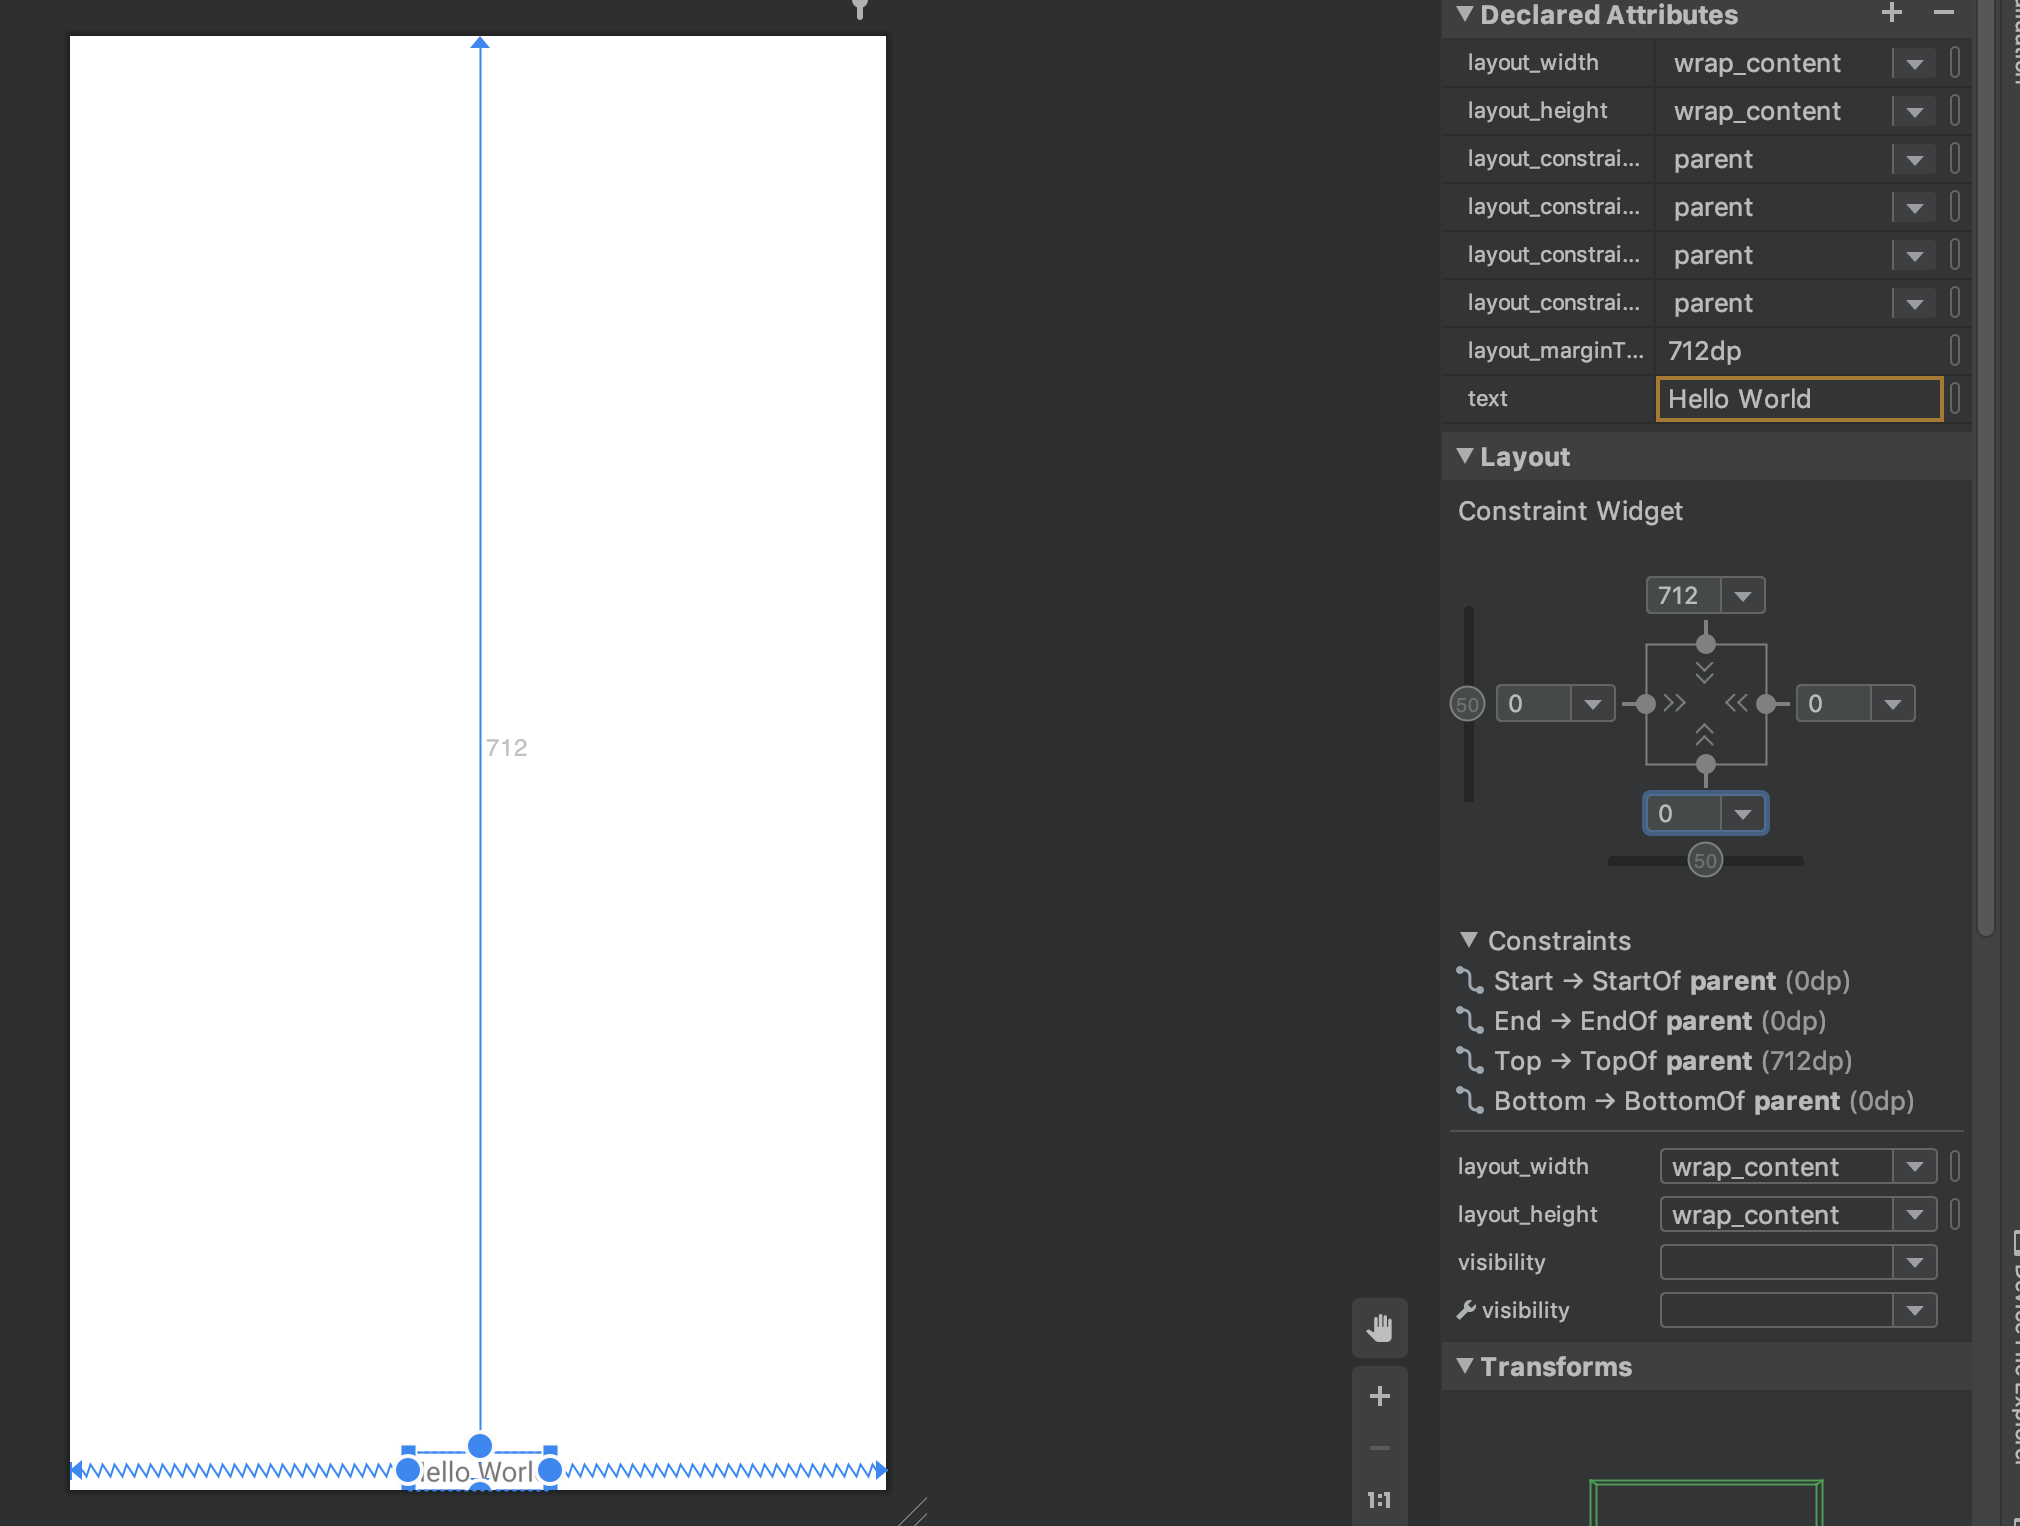Click top constraint anchor in Constraint Widget

(x=1706, y=644)
